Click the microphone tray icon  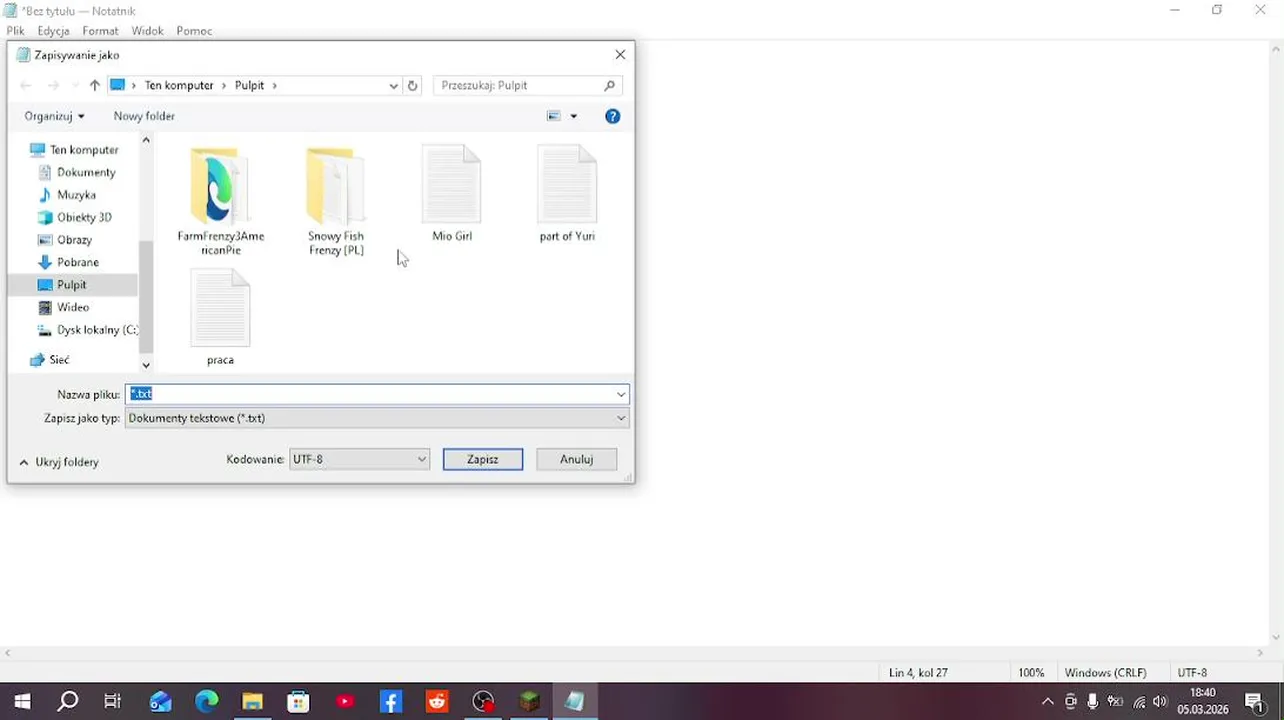(1093, 702)
